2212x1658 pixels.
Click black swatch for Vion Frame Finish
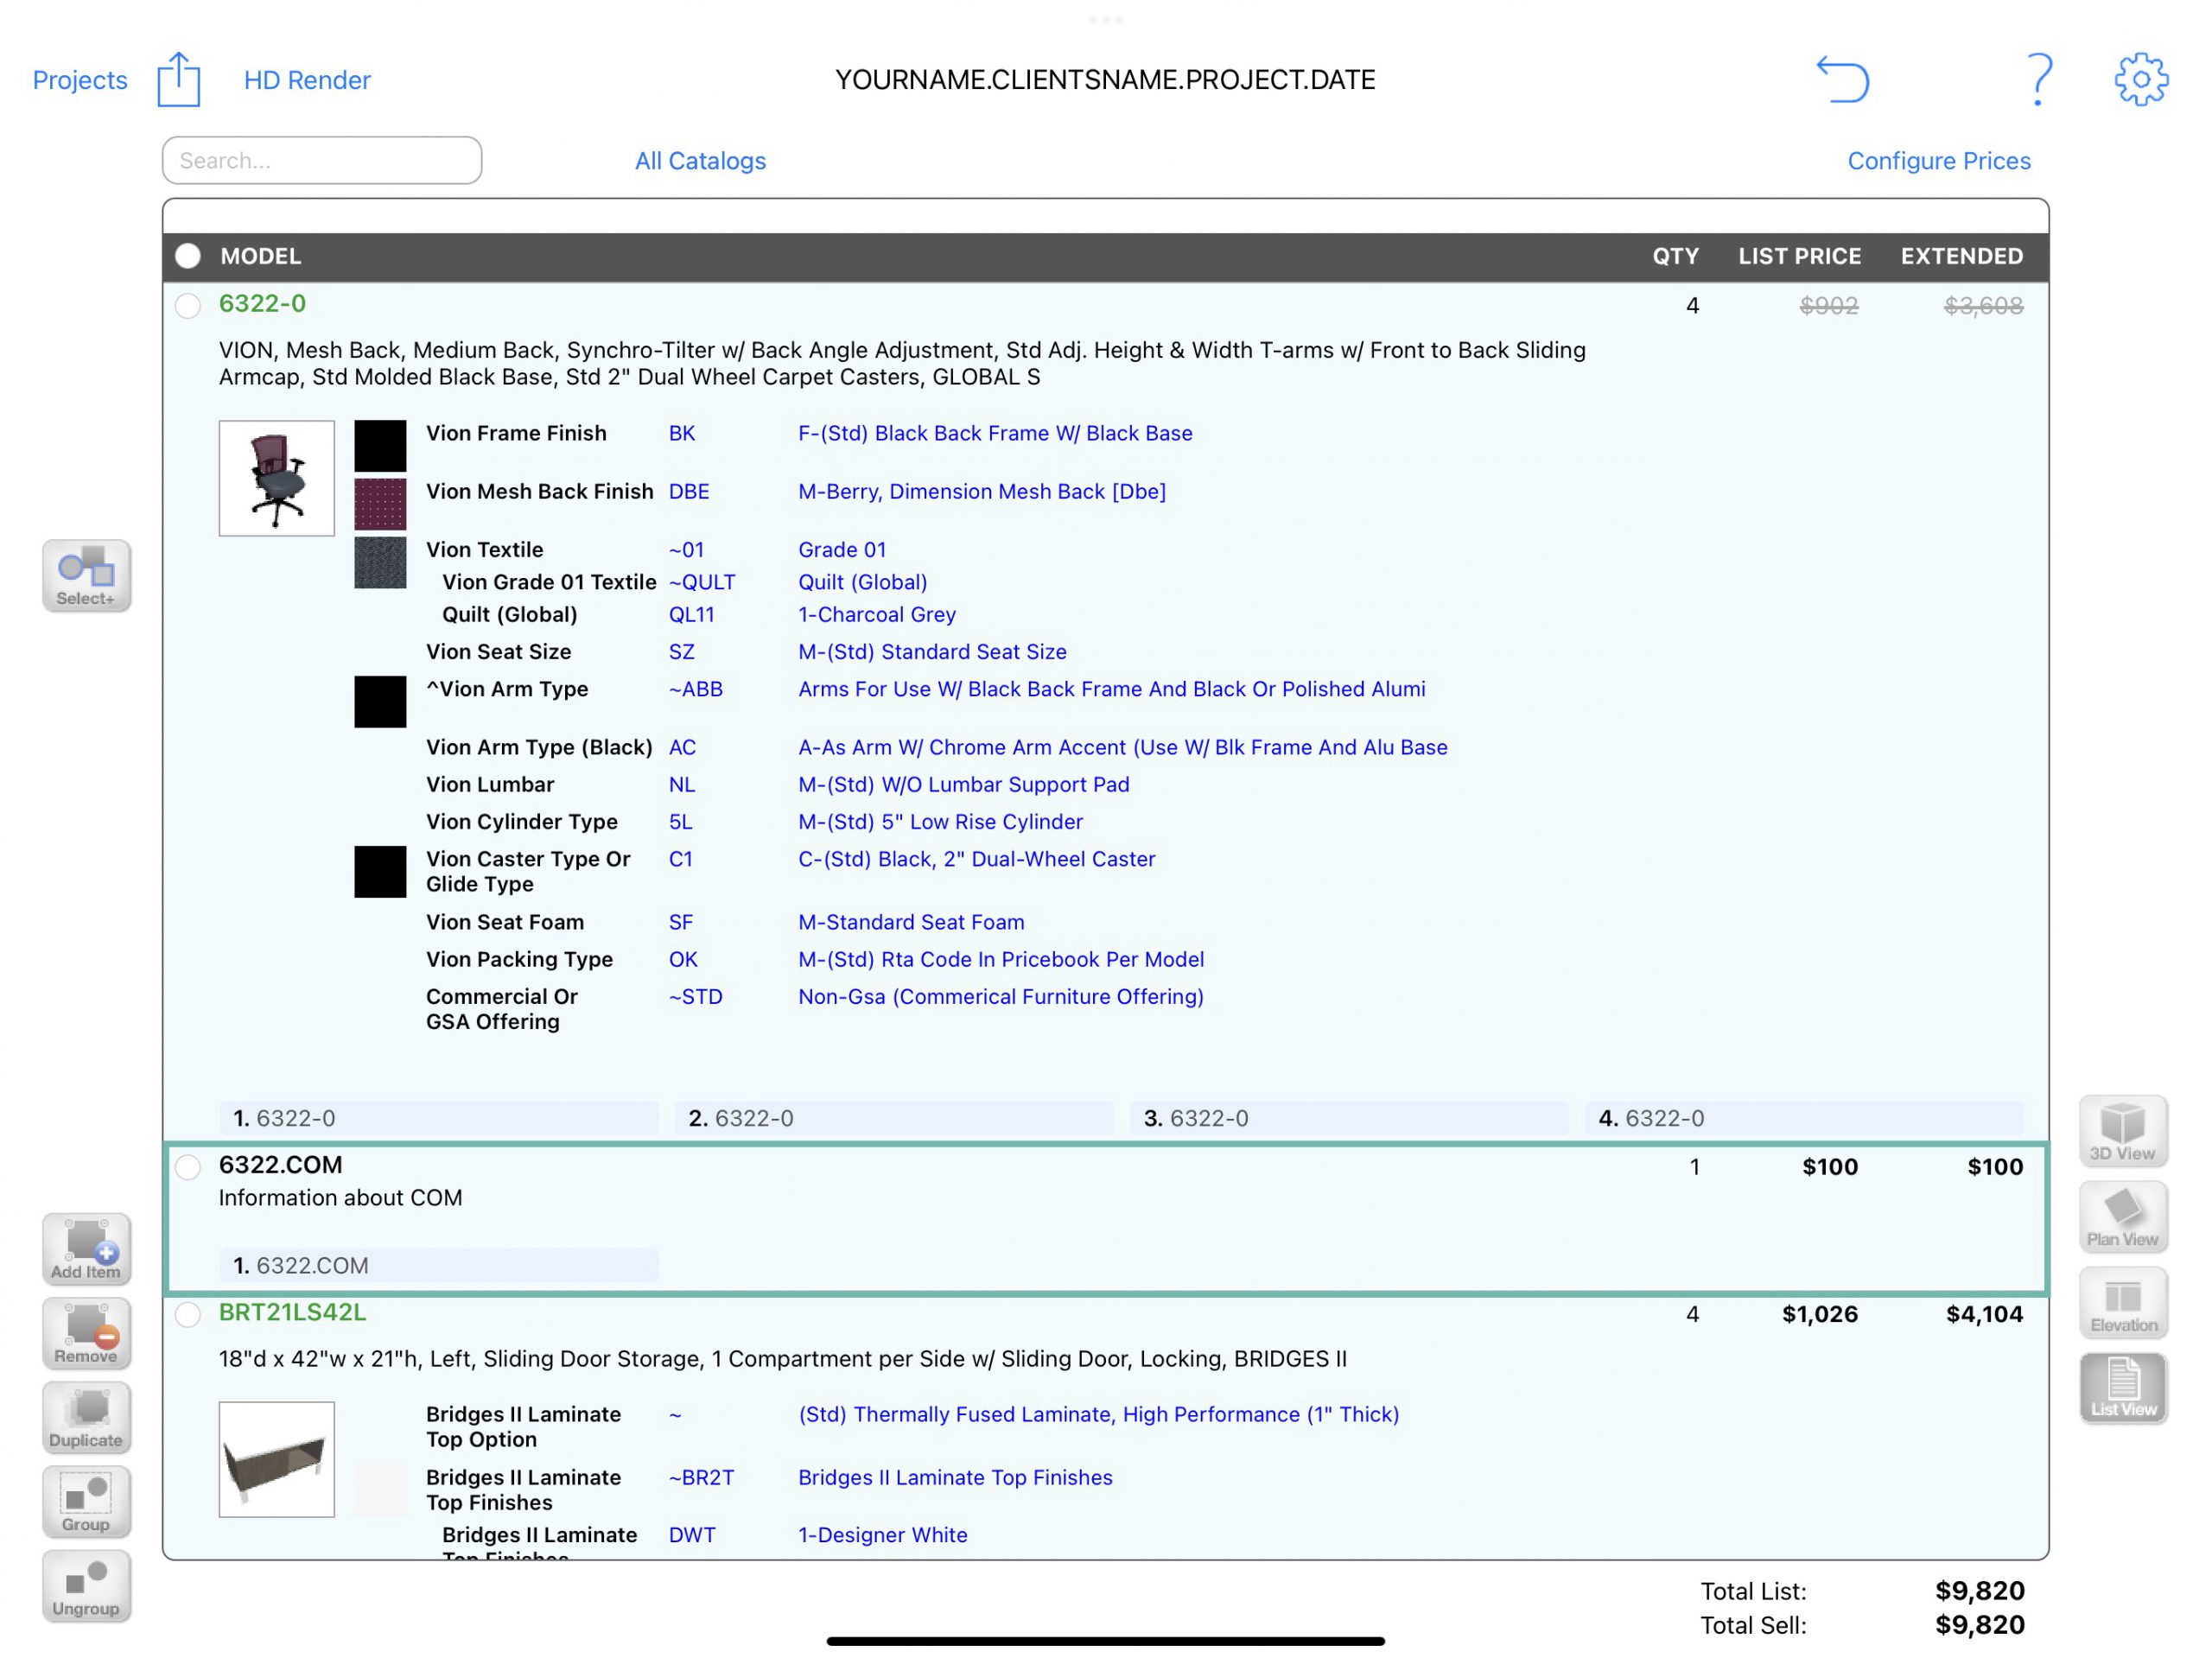(x=380, y=446)
